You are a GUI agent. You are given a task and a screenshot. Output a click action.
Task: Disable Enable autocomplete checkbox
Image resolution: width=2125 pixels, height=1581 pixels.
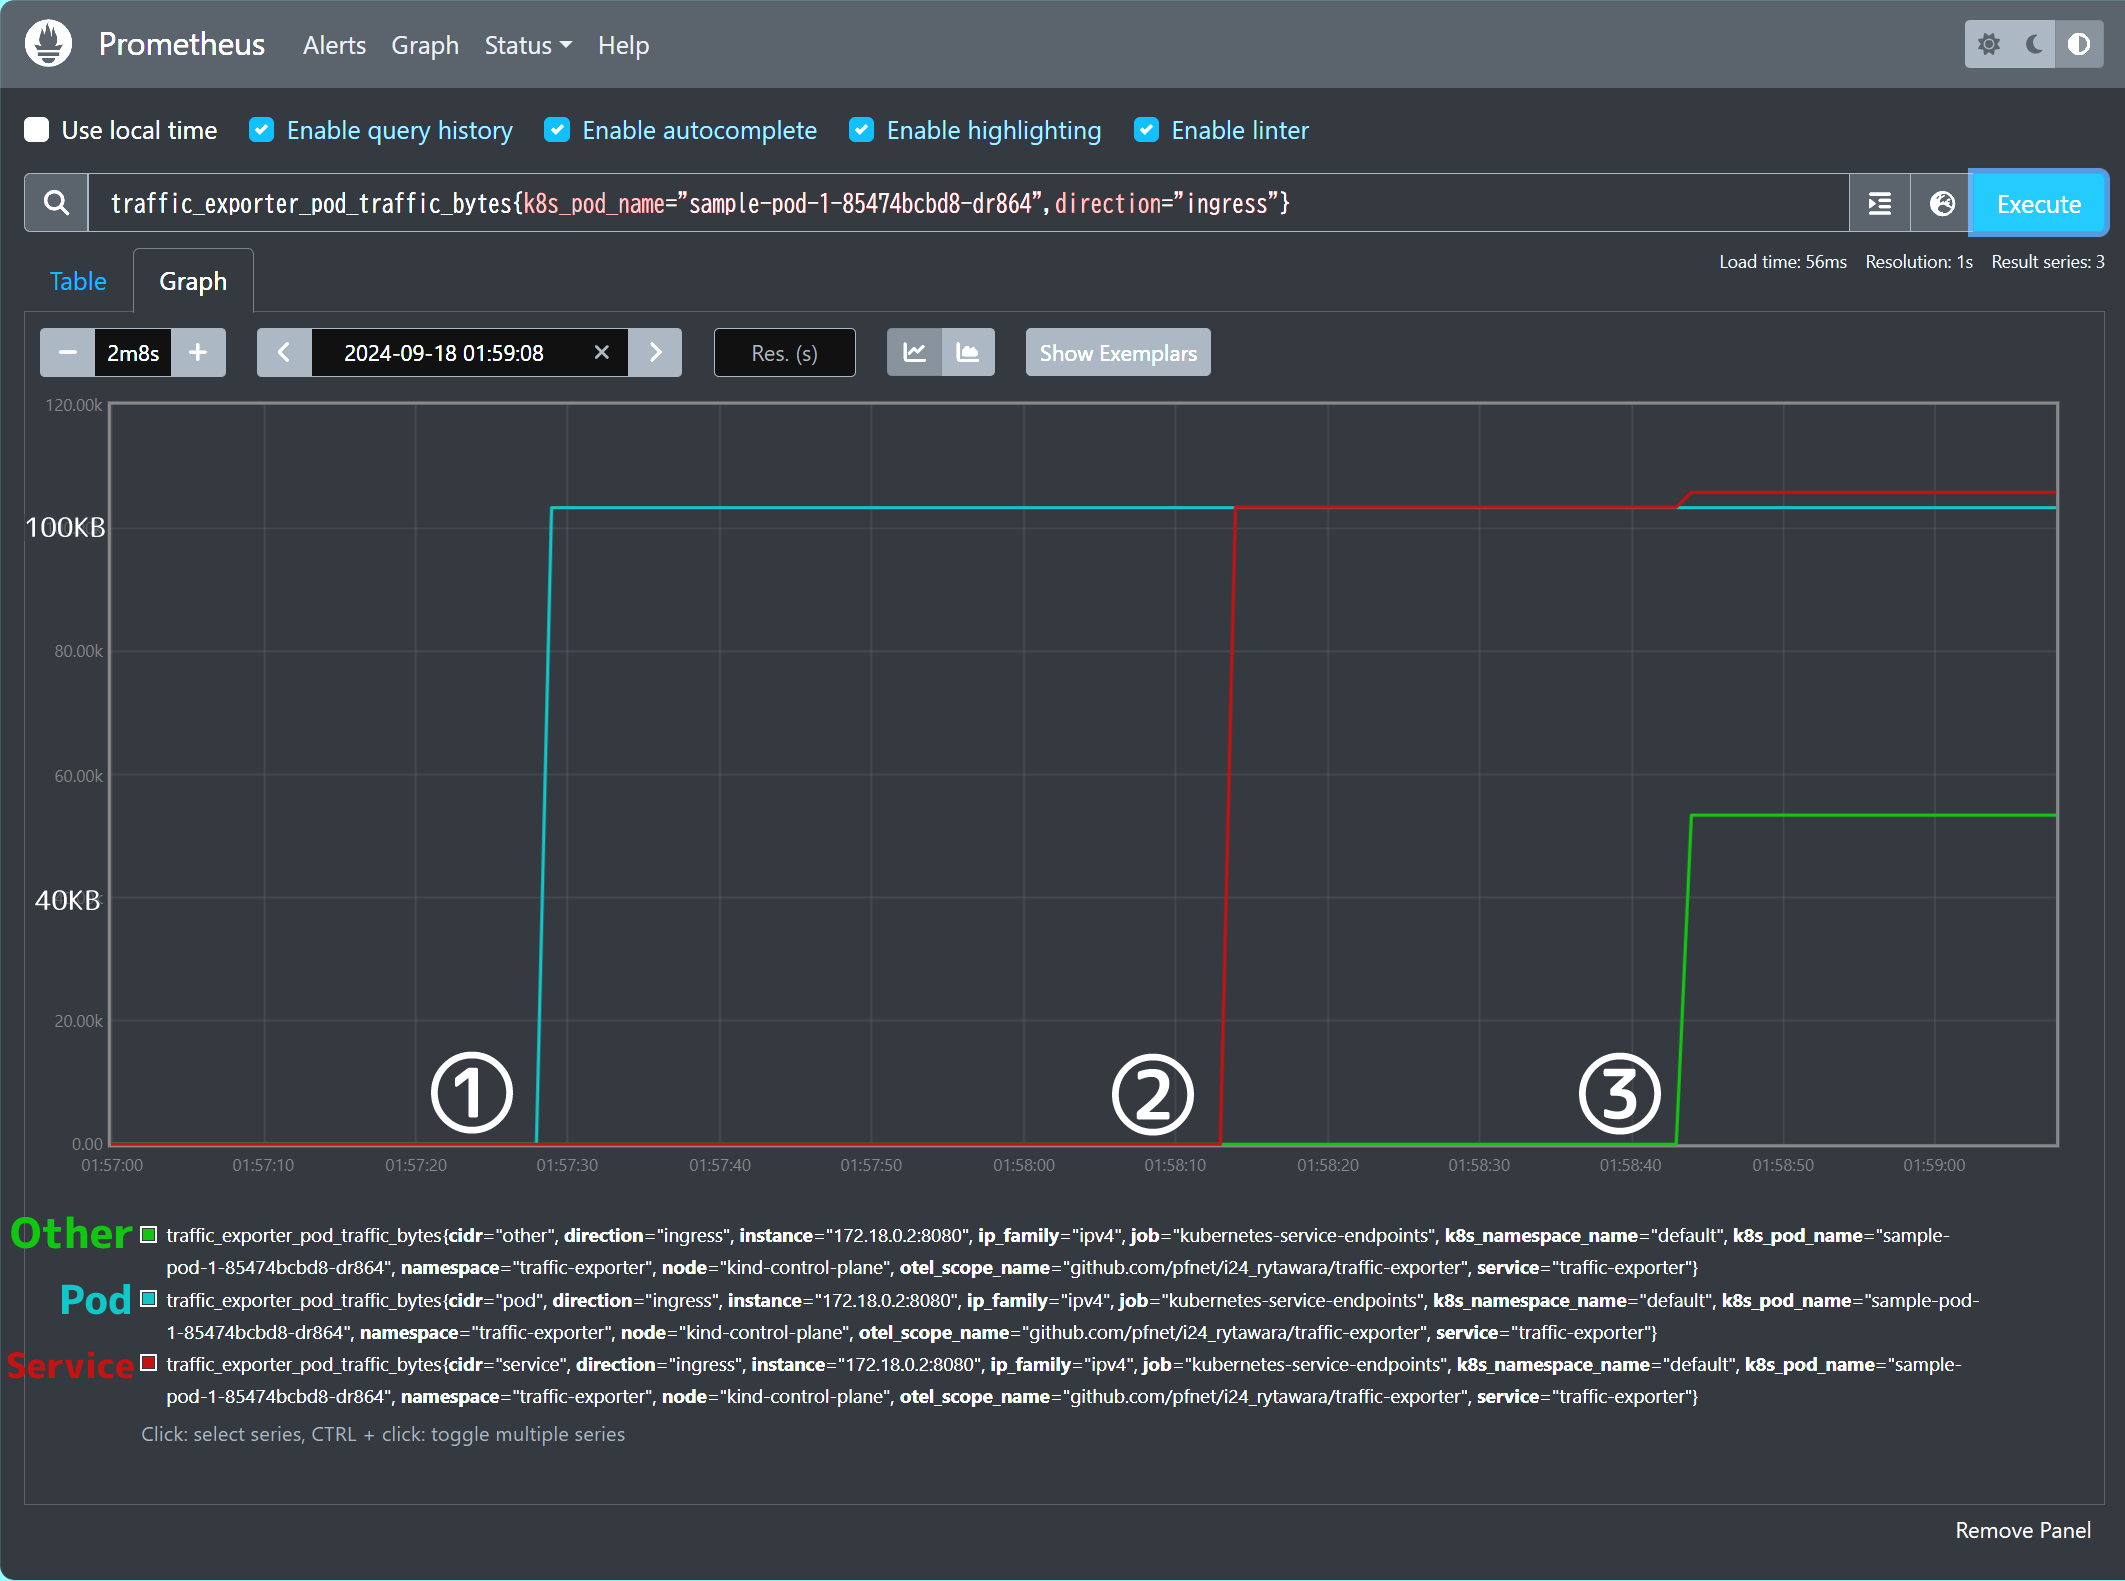(557, 130)
